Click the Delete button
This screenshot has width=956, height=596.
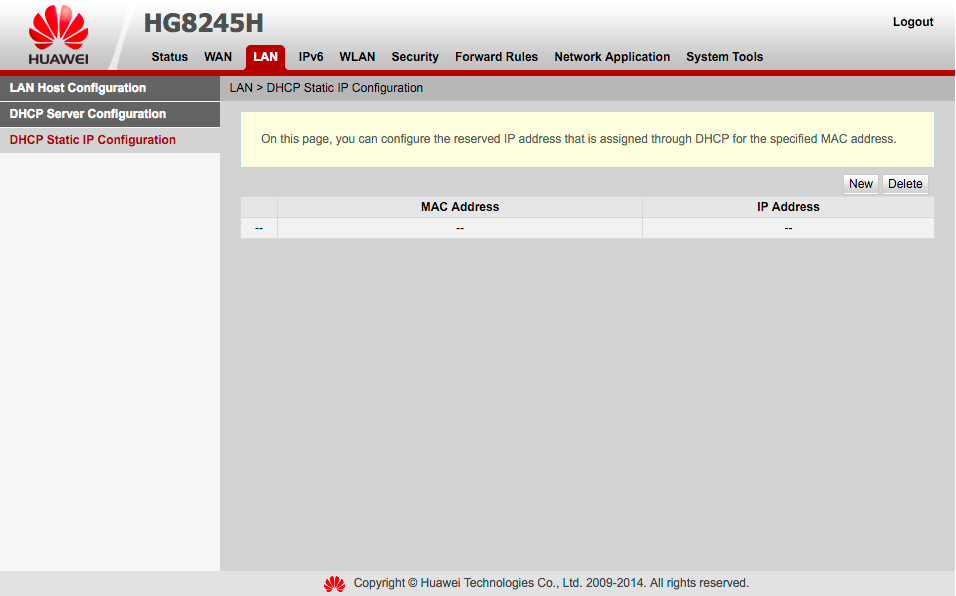(905, 184)
